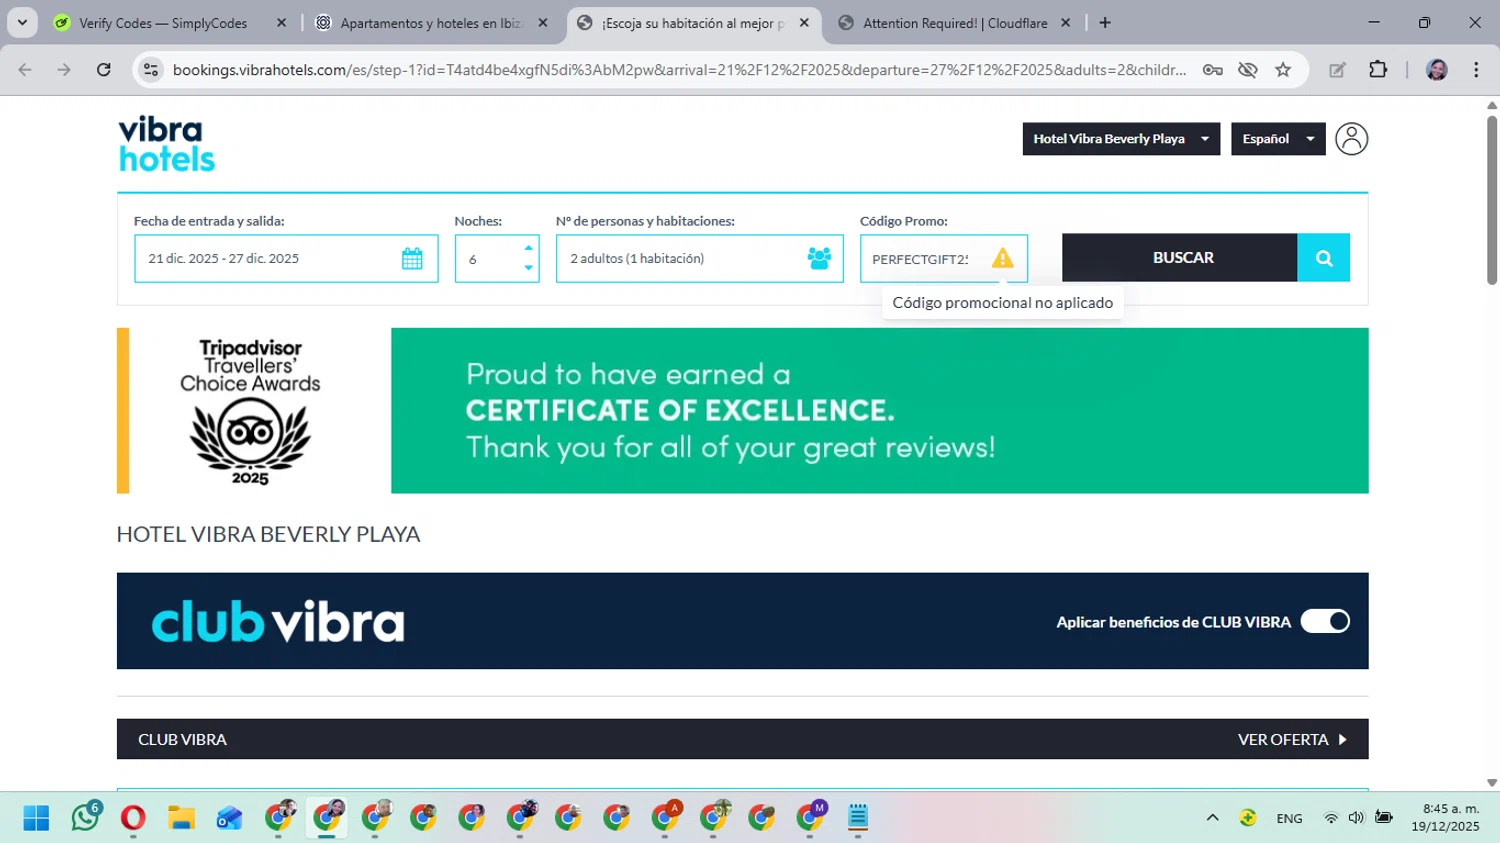The image size is (1500, 843).
Task: Open a new browser tab
Action: click(x=1105, y=23)
